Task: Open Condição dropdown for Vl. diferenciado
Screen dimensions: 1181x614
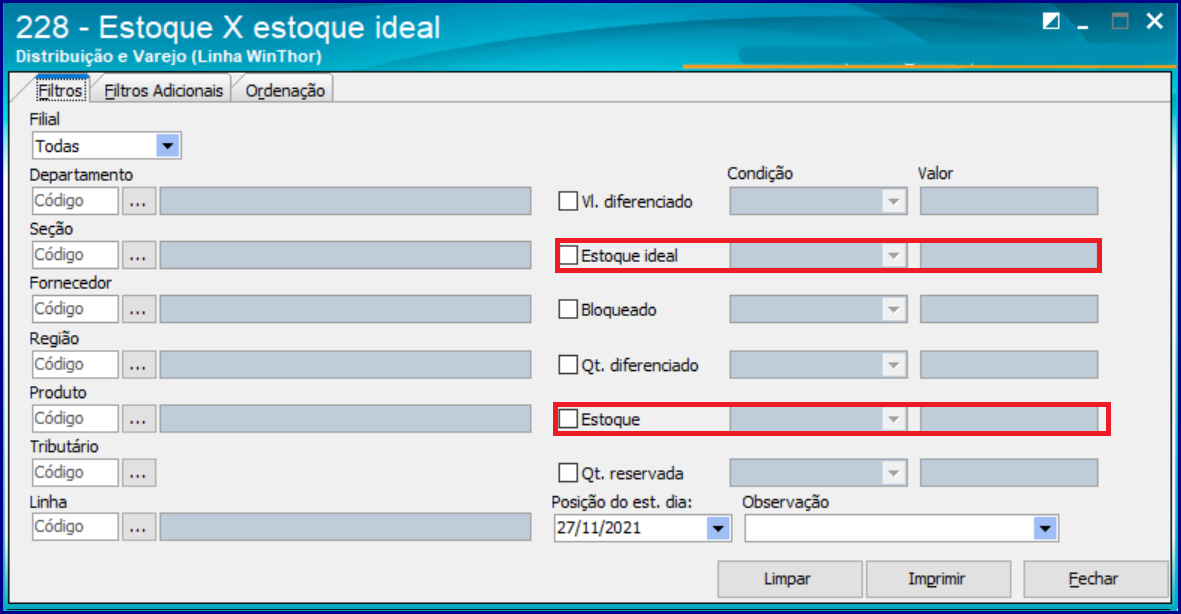Action: (x=893, y=201)
